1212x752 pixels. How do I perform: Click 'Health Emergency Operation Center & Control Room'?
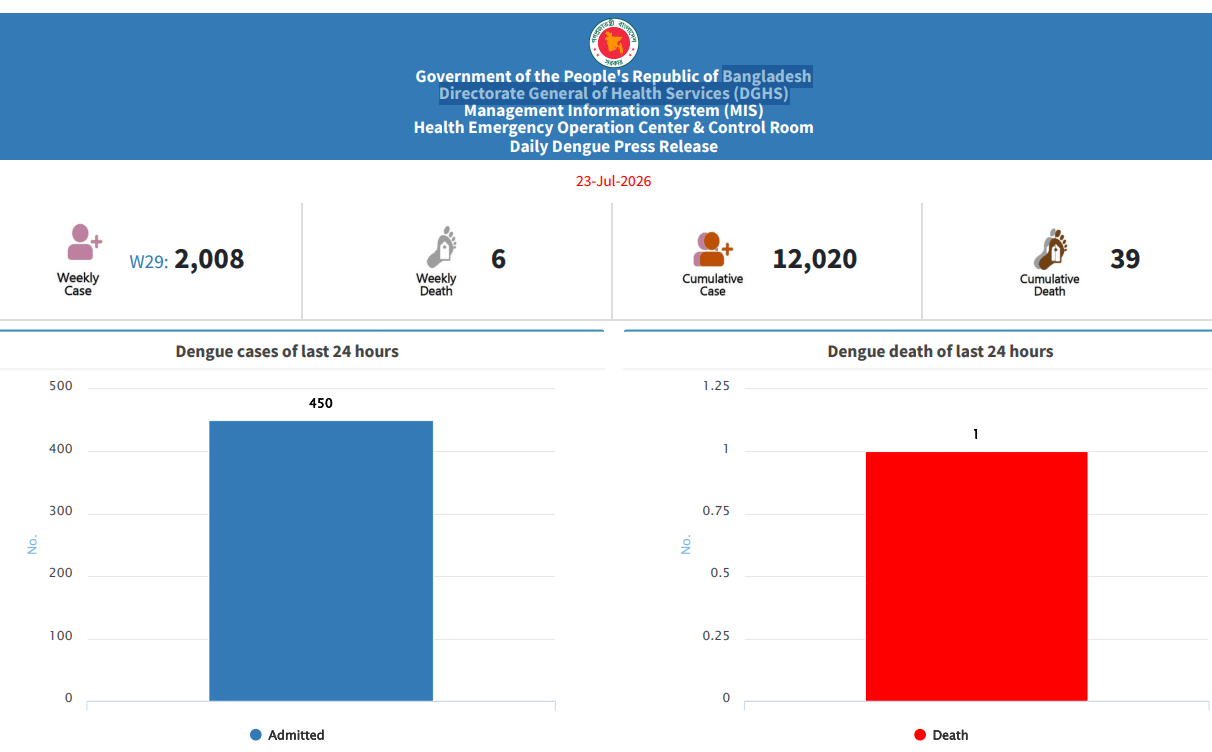(614, 128)
